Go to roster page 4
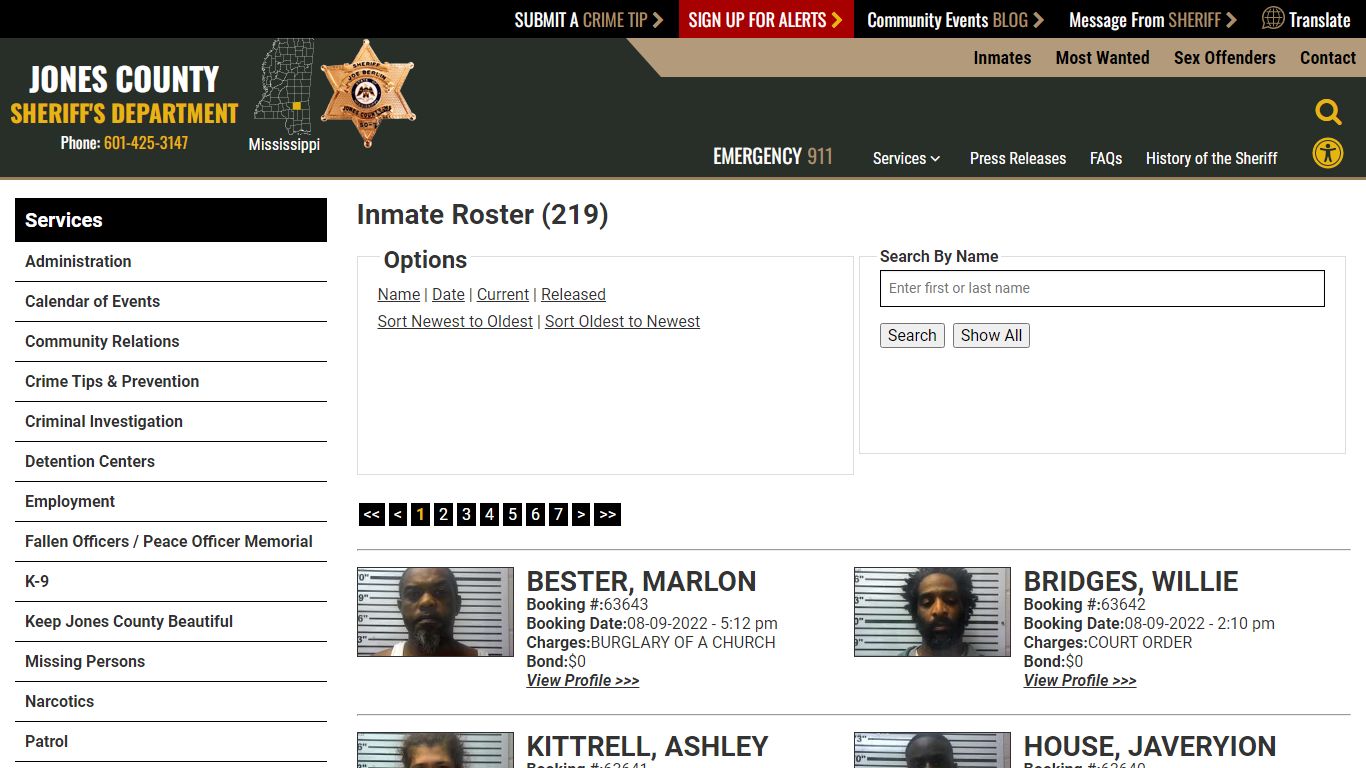This screenshot has height=768, width=1366. click(x=489, y=514)
